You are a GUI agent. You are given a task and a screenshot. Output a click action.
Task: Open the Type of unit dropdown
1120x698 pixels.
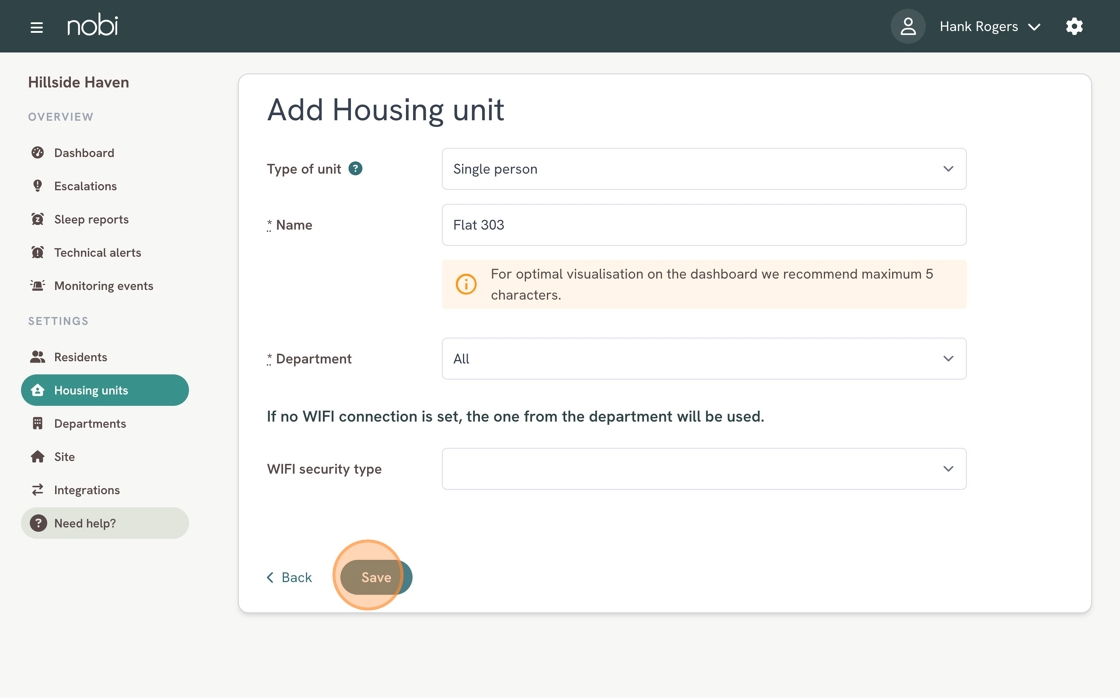tap(703, 169)
